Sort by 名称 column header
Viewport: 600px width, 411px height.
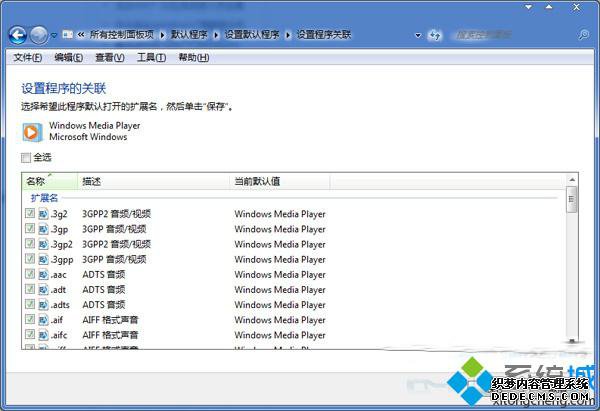50,181
